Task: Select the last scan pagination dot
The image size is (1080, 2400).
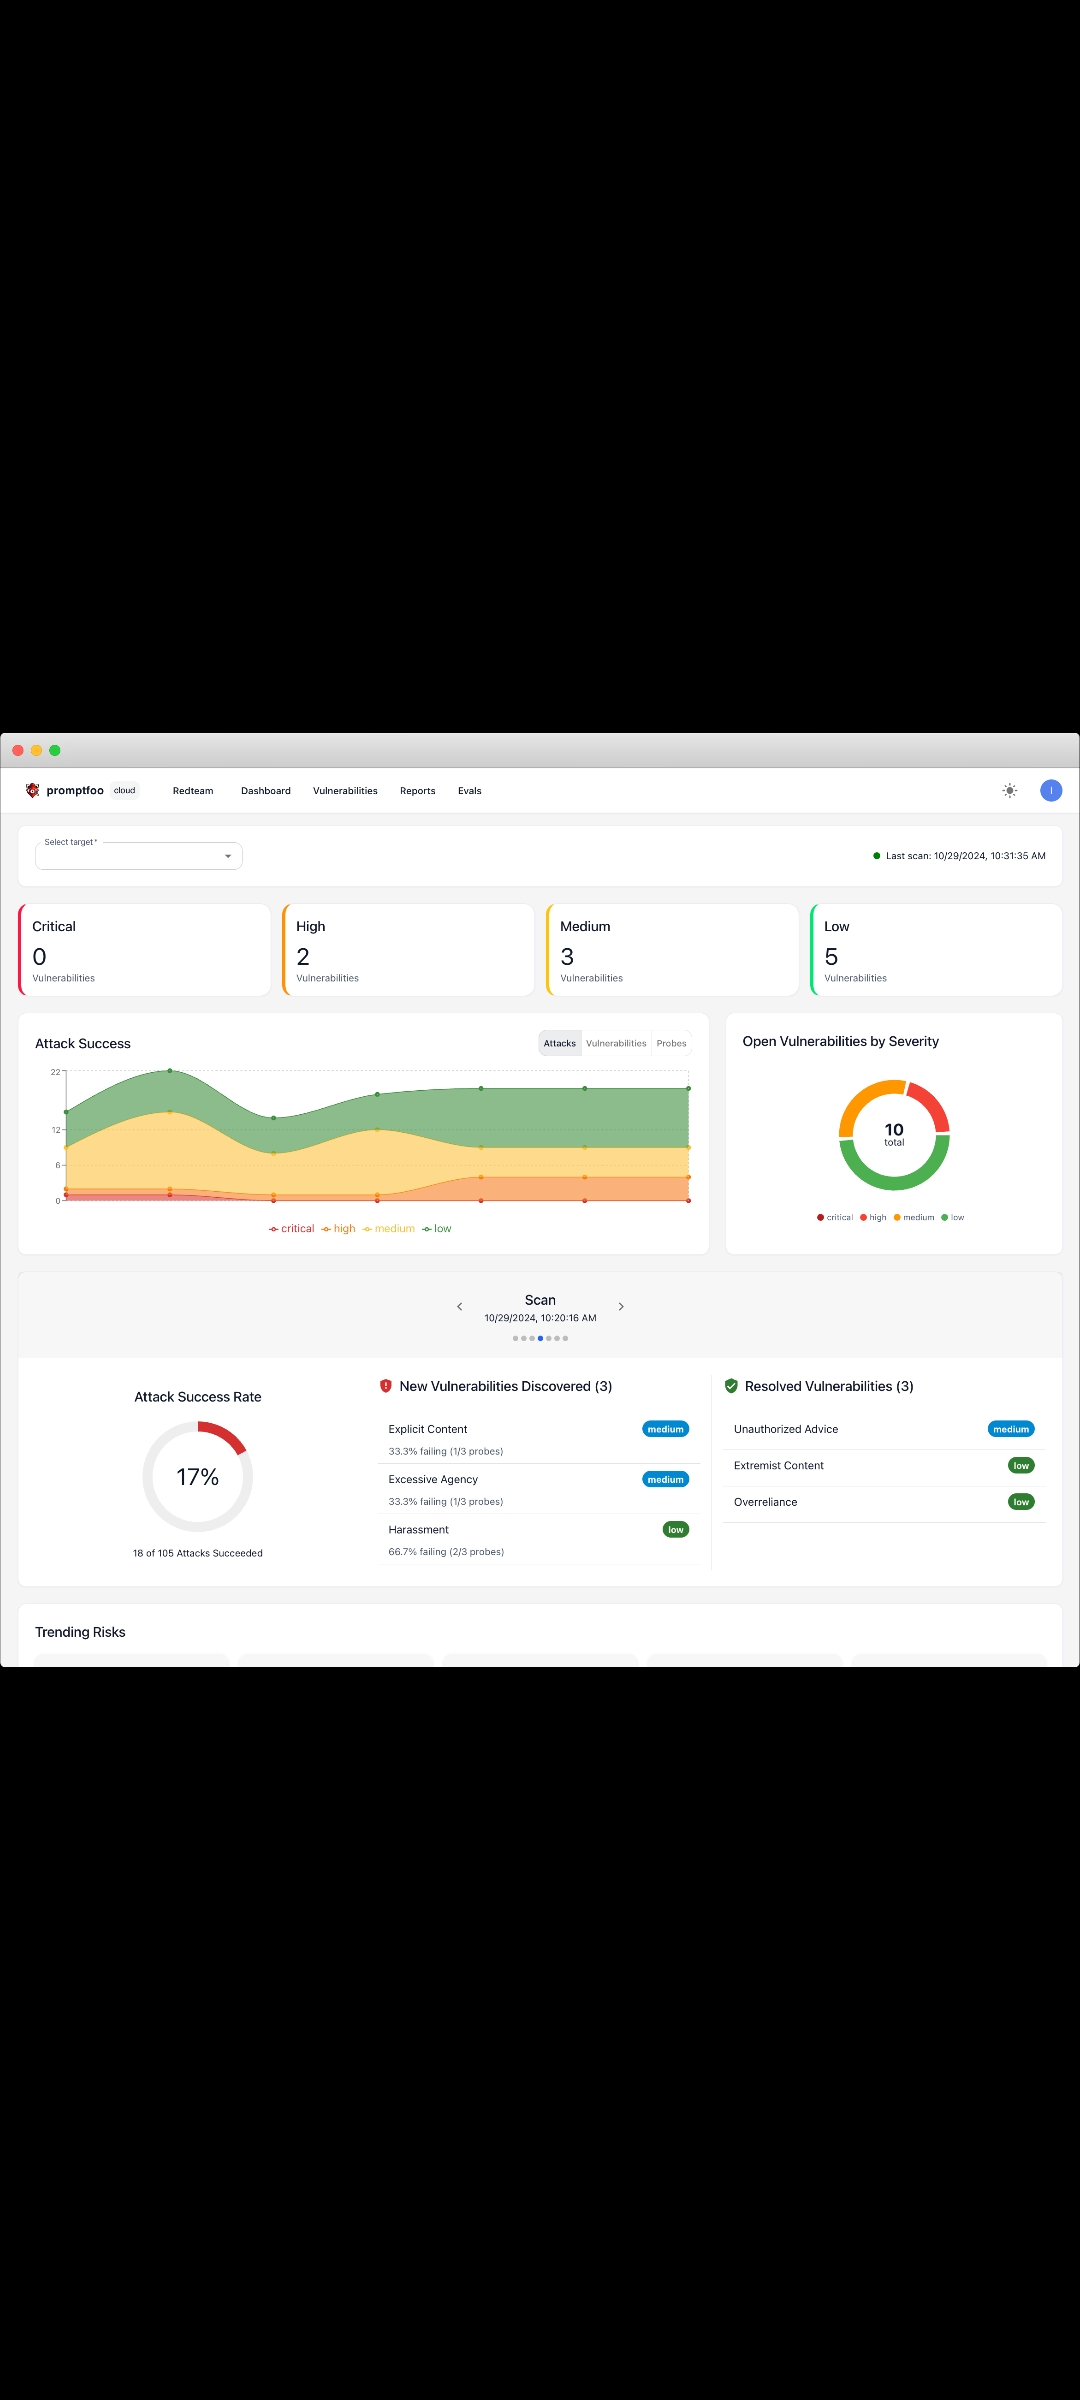Action: [x=565, y=1338]
